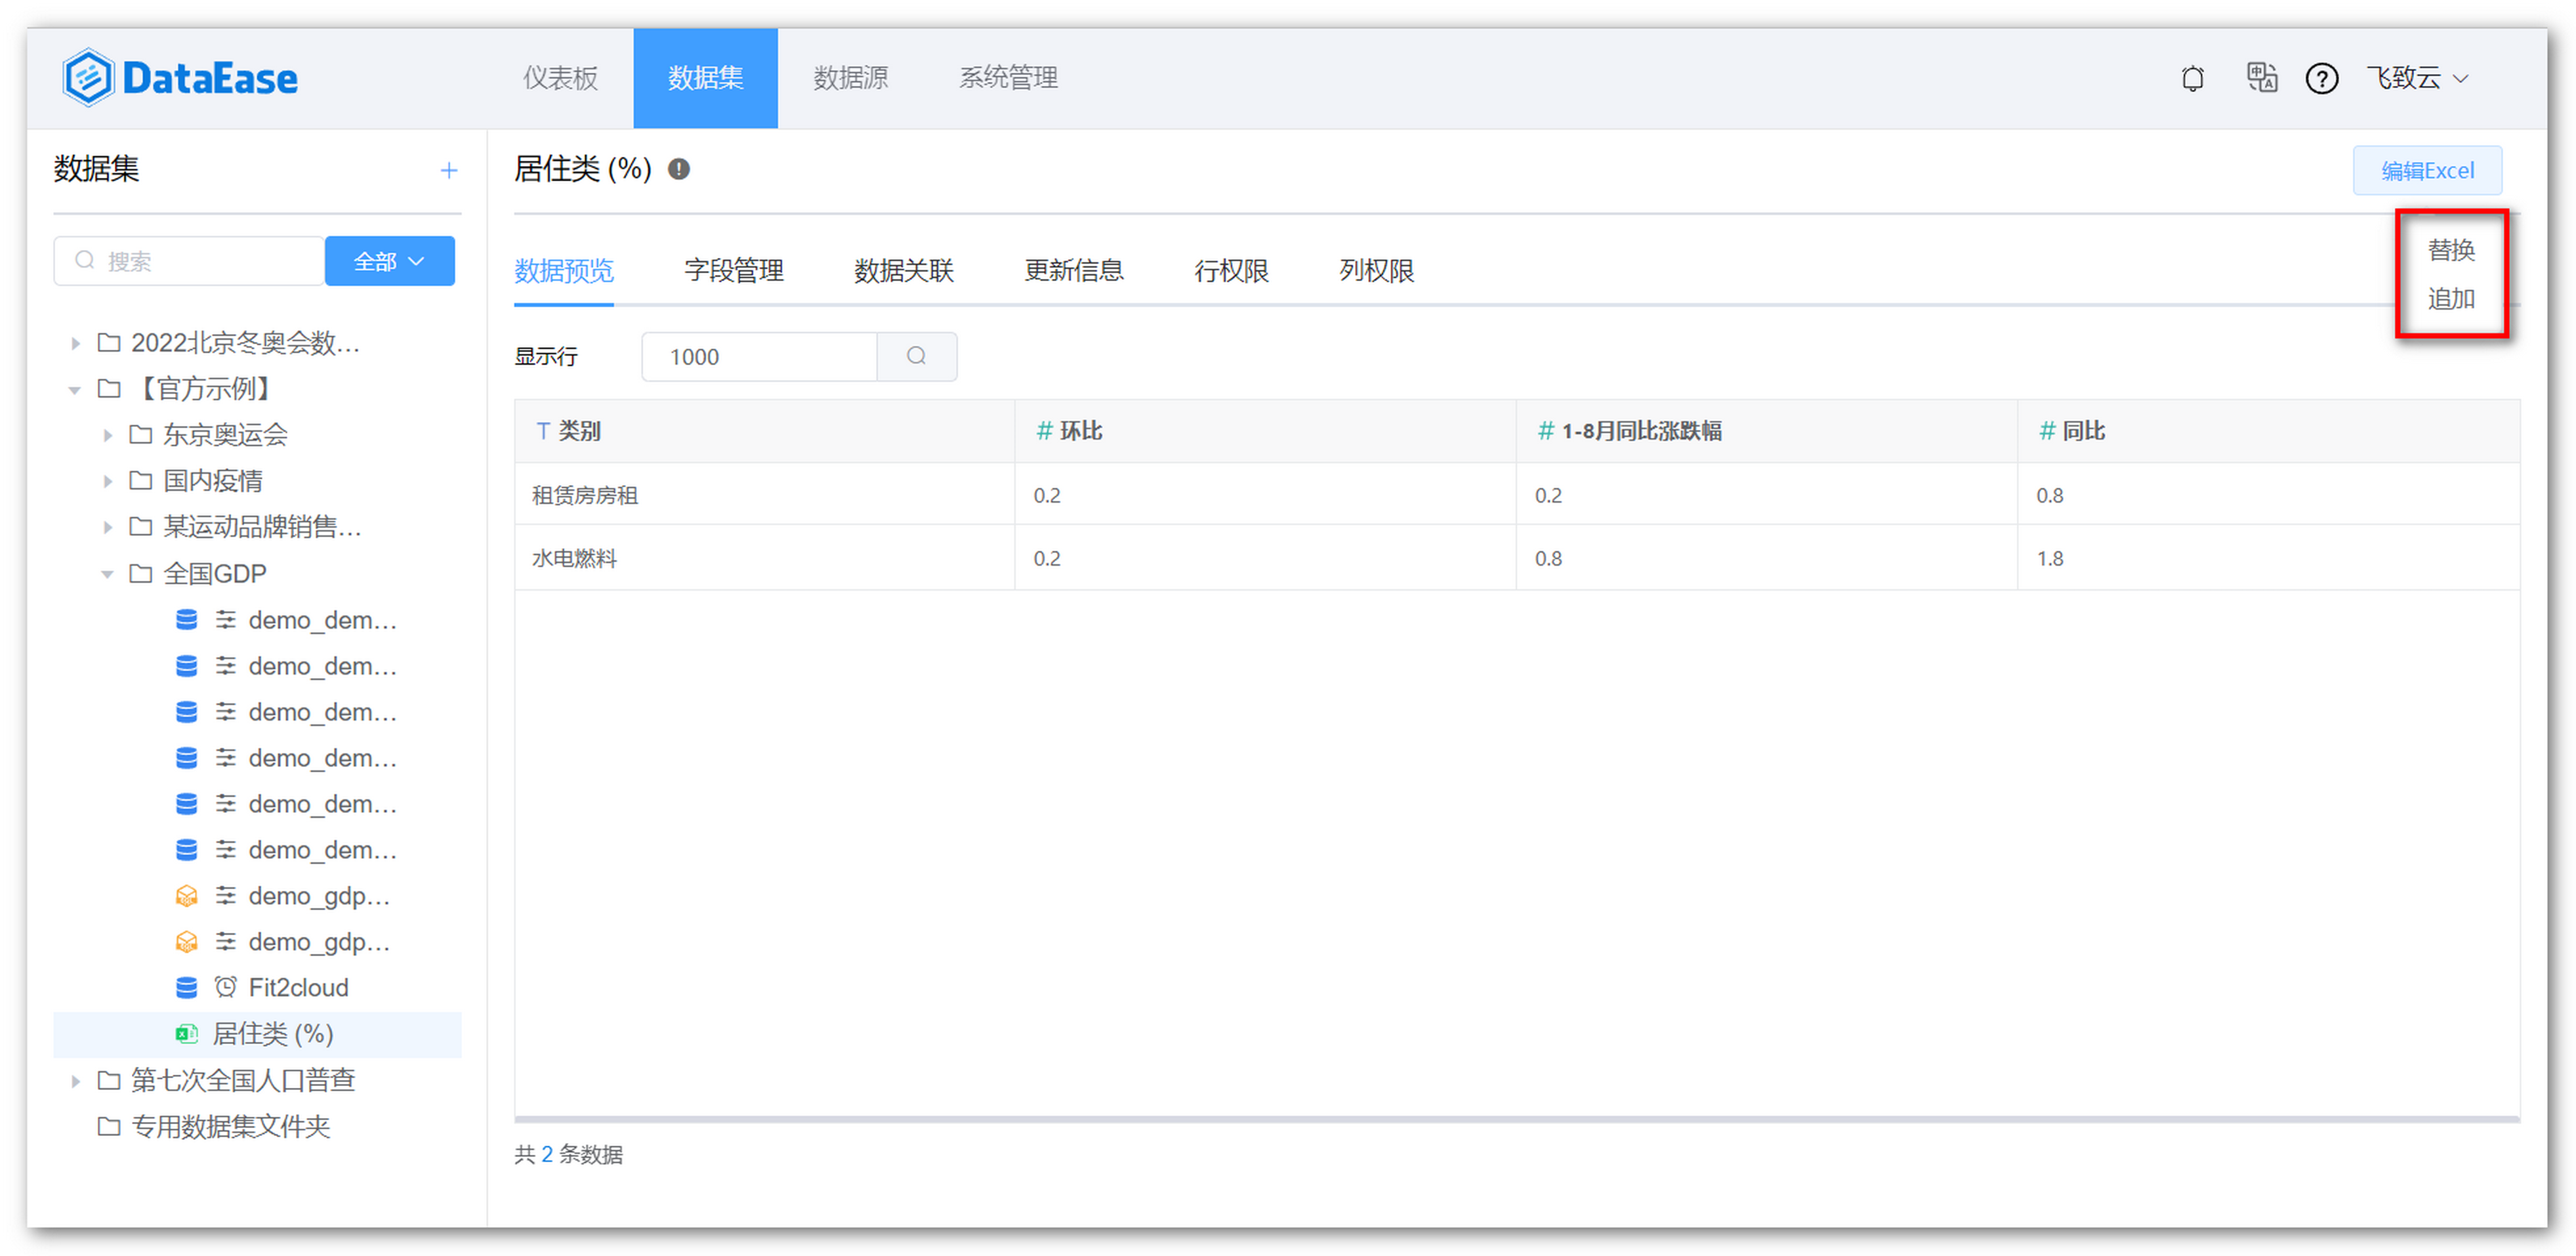This screenshot has width=2576, height=1256.
Task: Click the orange SQL icon of demo_gdp dataset
Action: coord(186,896)
